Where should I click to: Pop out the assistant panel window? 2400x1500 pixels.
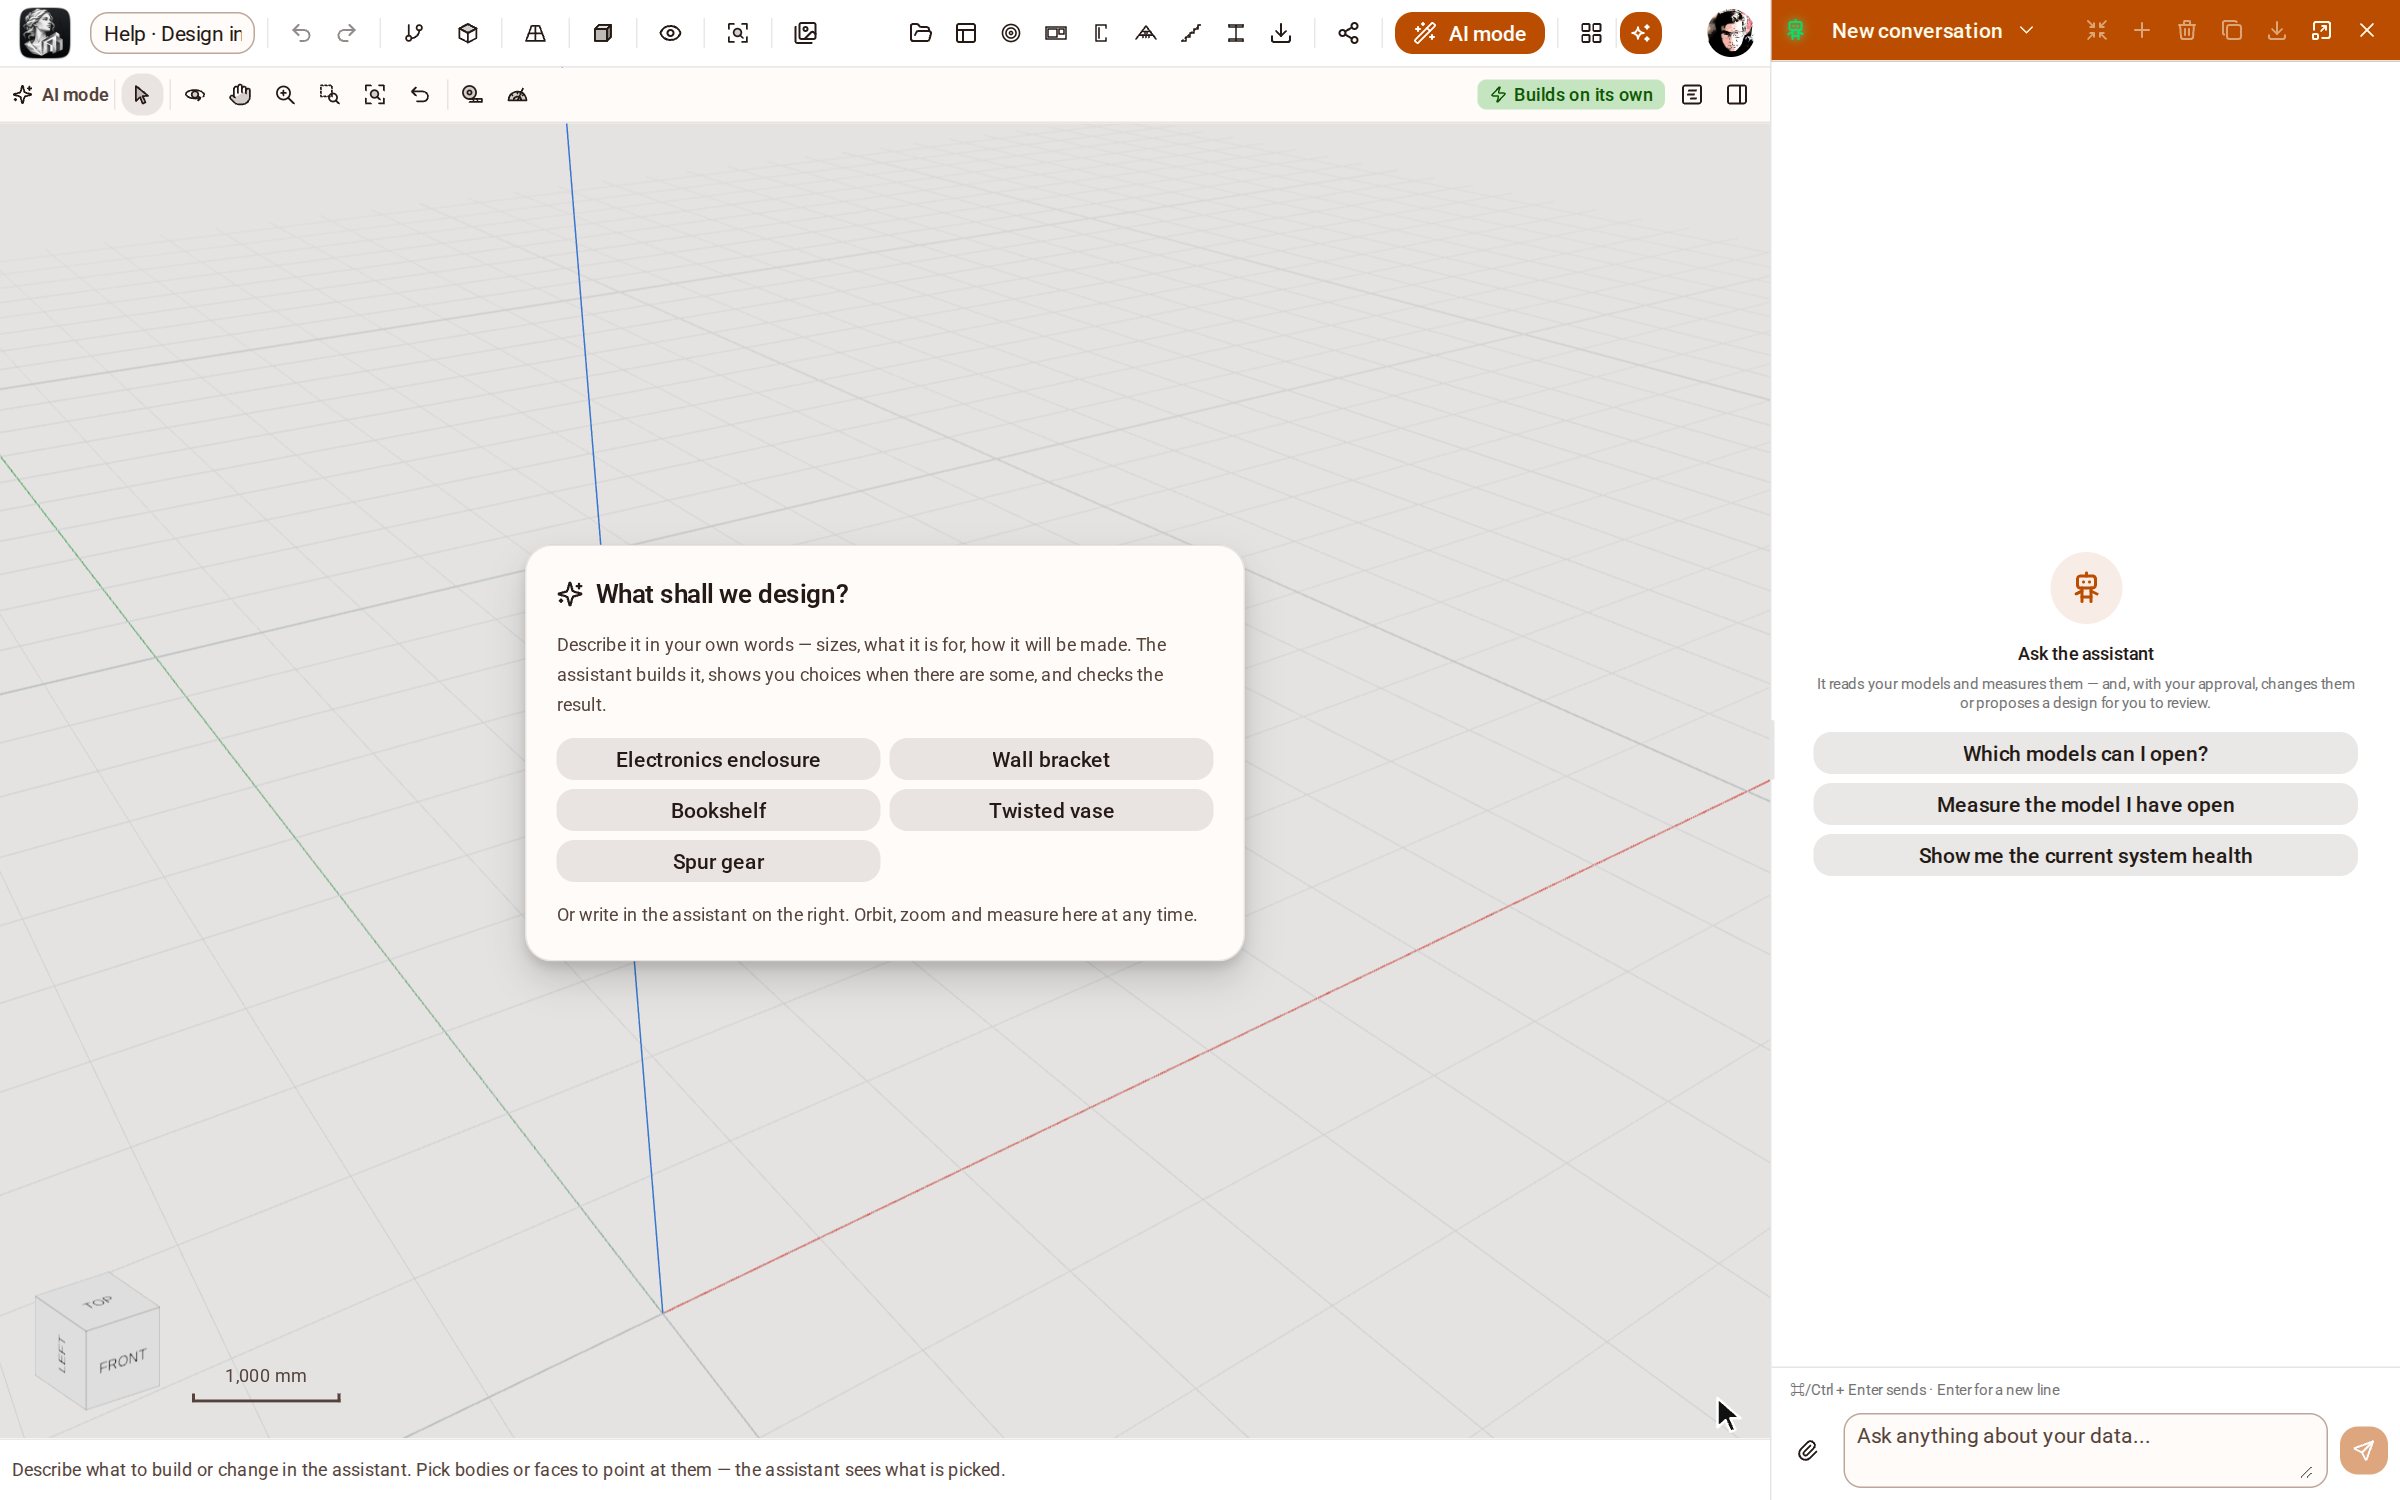tap(2322, 31)
